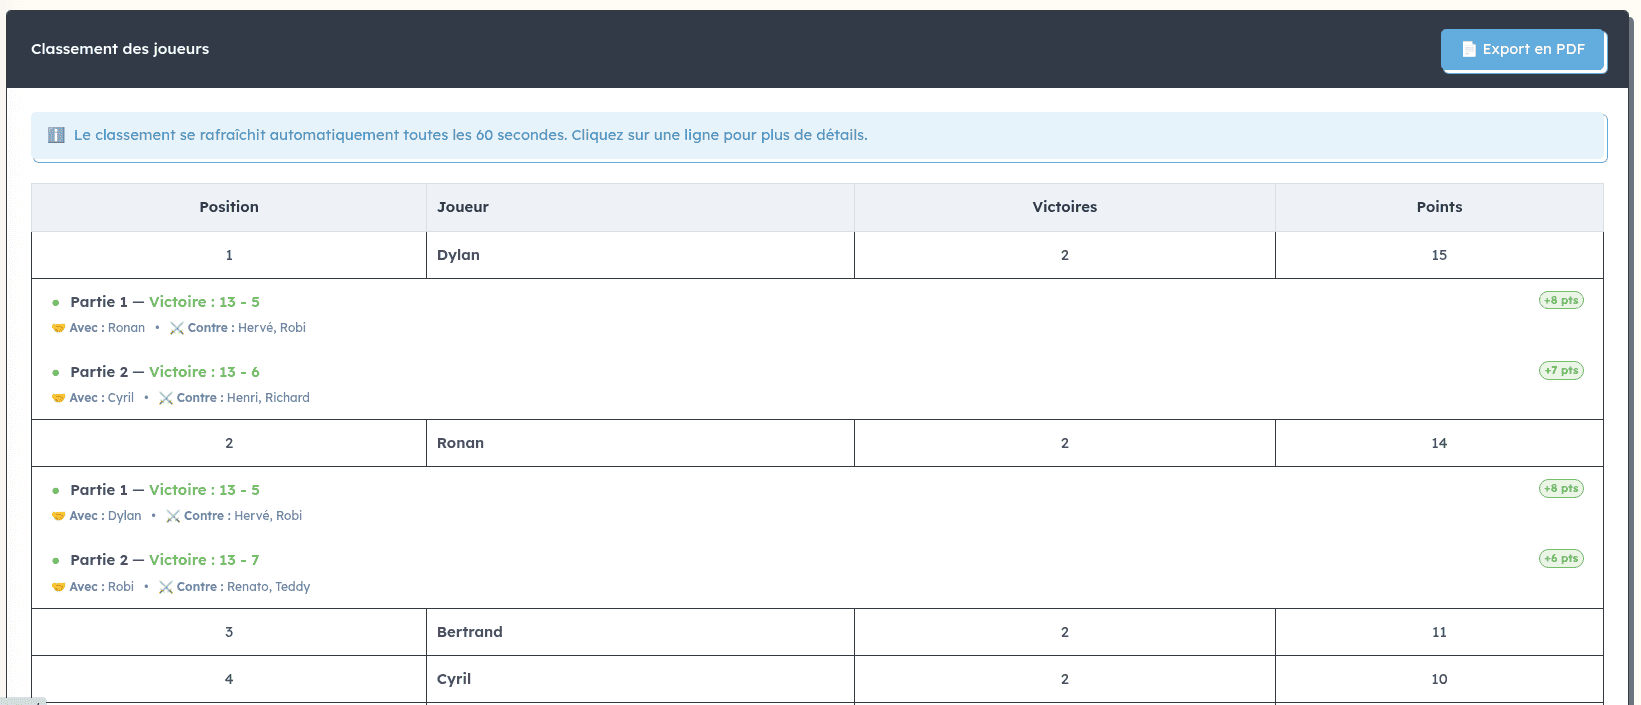Click the '+8 pts' badge under Dylan

tap(1560, 300)
